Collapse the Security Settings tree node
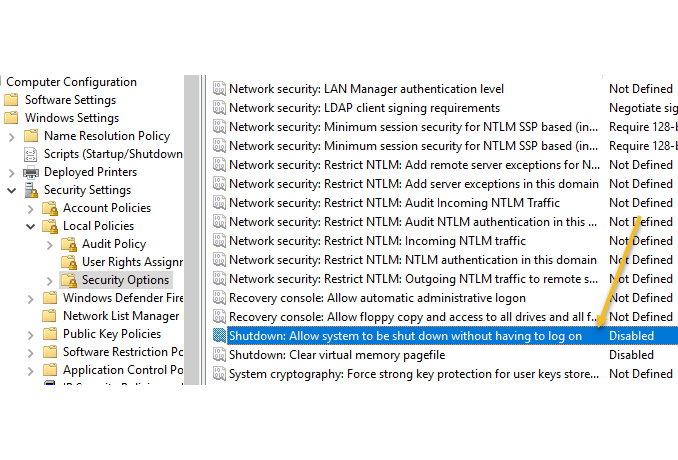 (x=11, y=190)
